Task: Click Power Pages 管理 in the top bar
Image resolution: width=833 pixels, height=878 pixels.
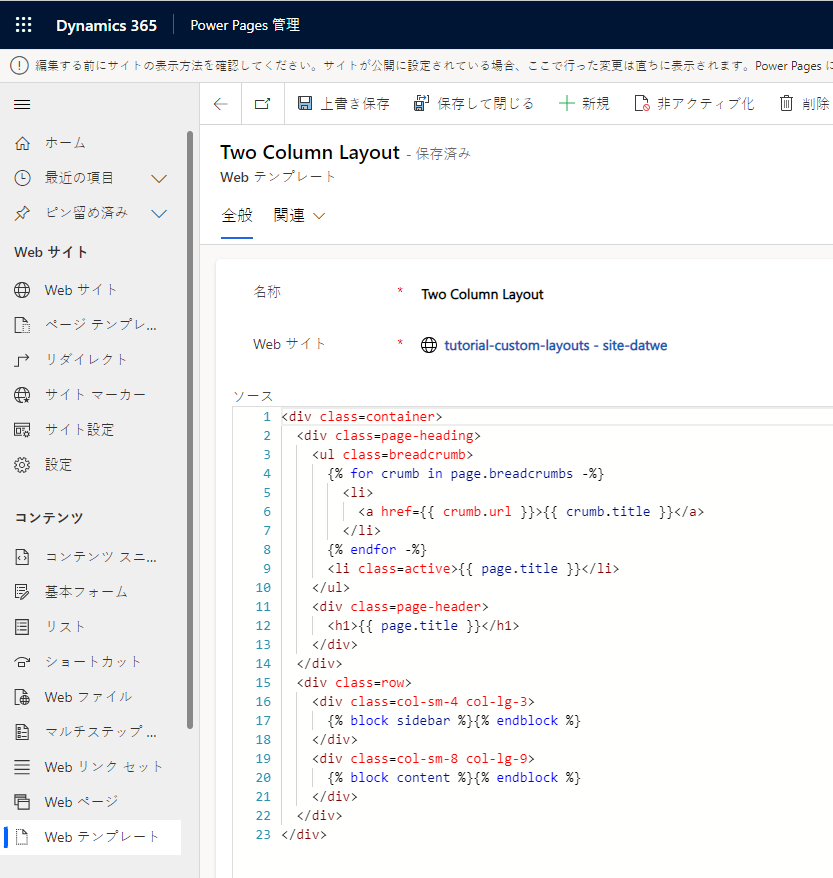Action: tap(244, 25)
